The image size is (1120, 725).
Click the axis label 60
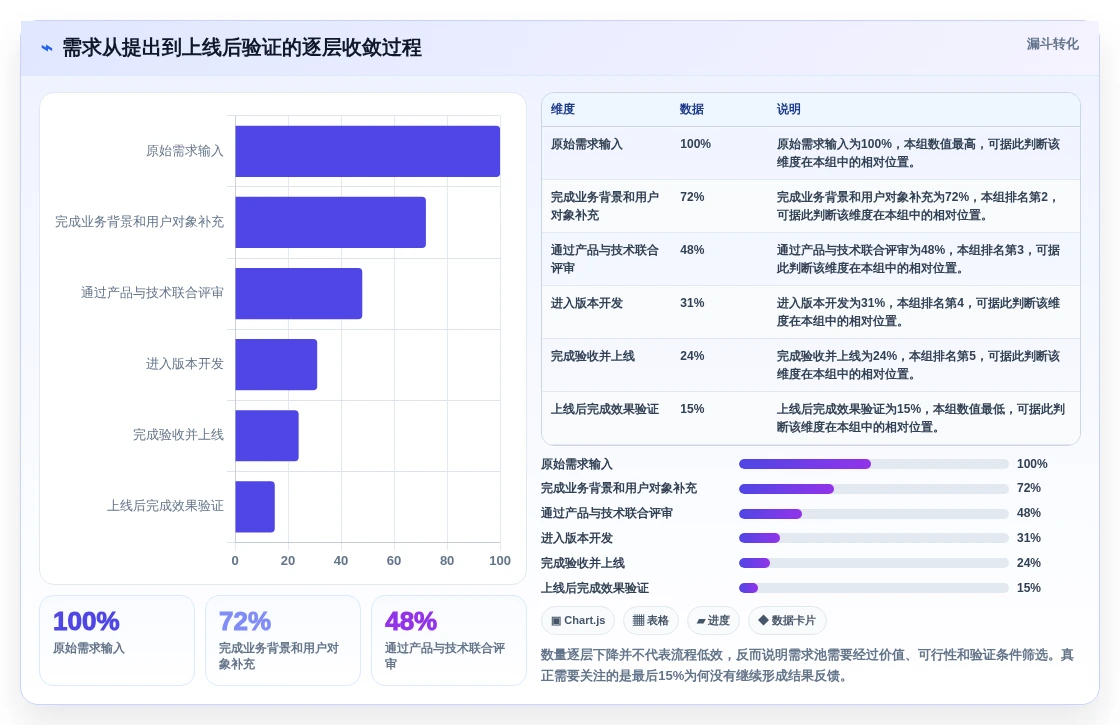[394, 561]
